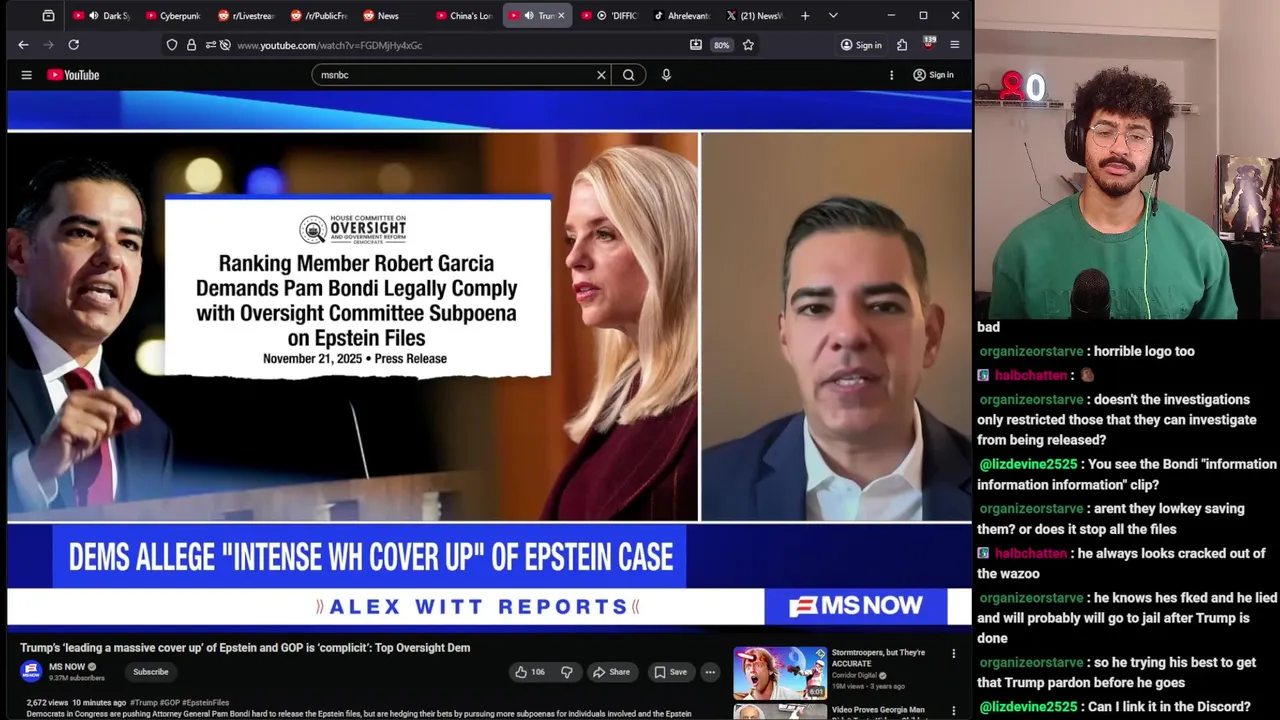Image resolution: width=1280 pixels, height=720 pixels.
Task: Click the chat username @lizdevine2525 asking about Discord
Action: (1028, 706)
